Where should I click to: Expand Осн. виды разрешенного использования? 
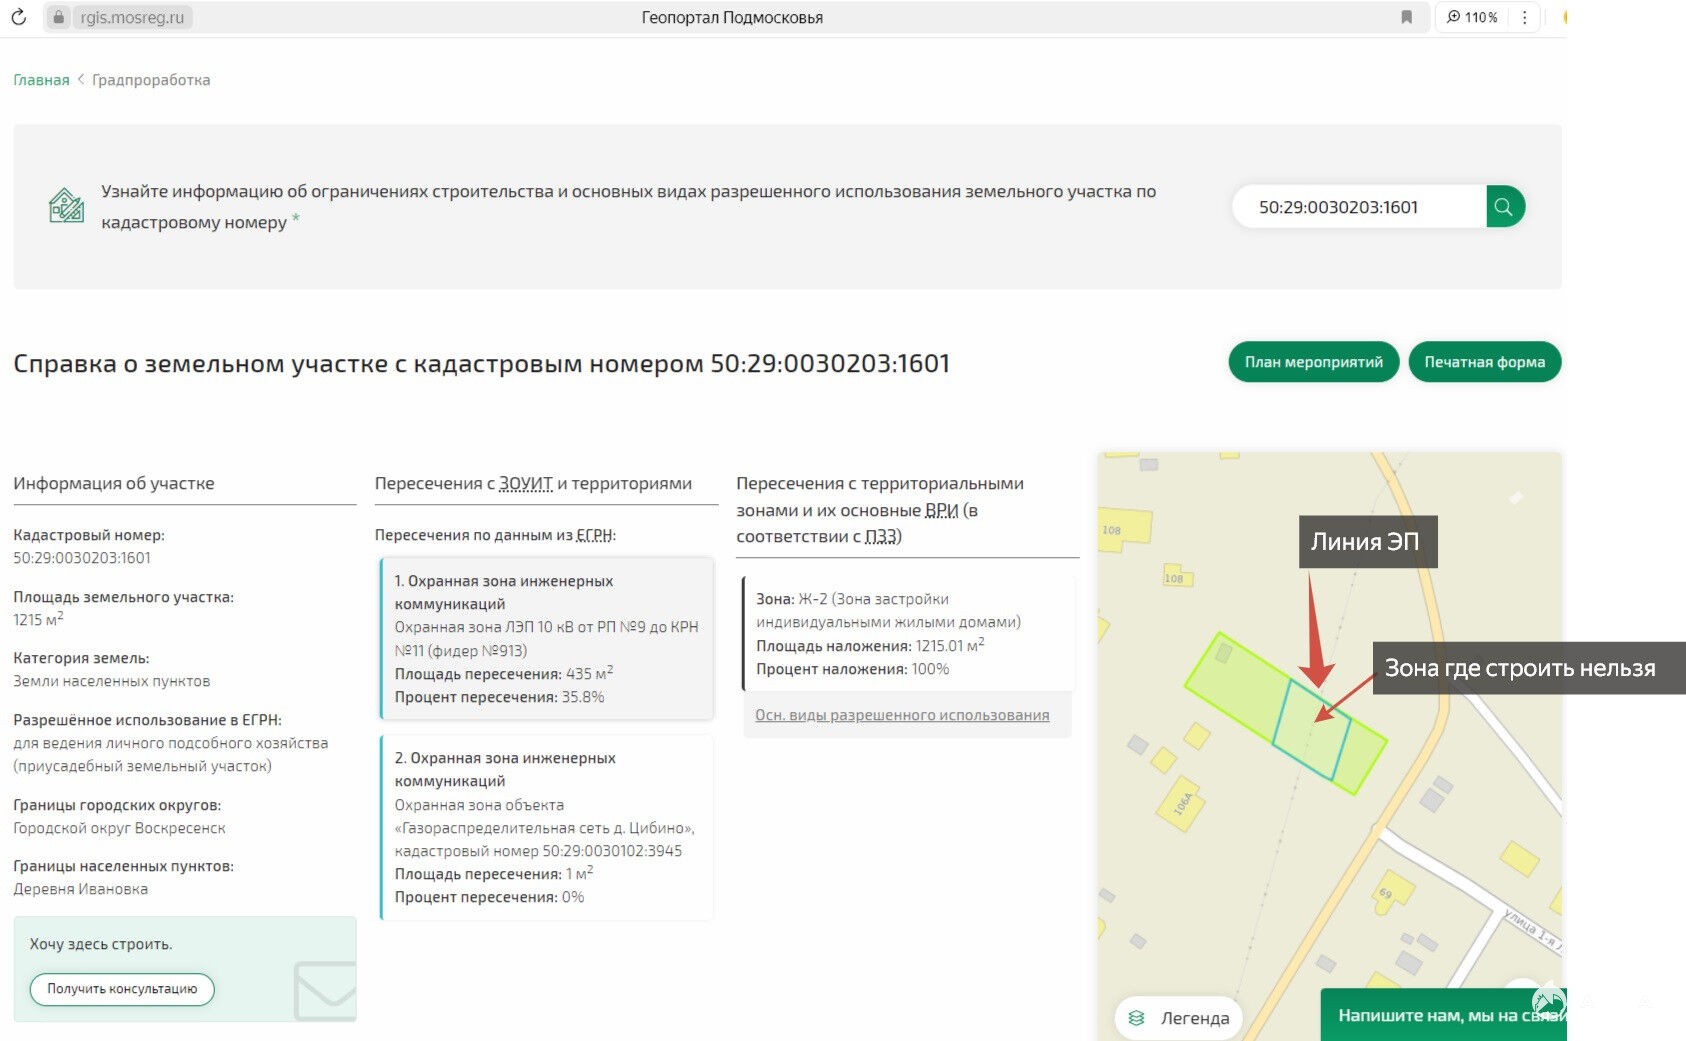[902, 715]
